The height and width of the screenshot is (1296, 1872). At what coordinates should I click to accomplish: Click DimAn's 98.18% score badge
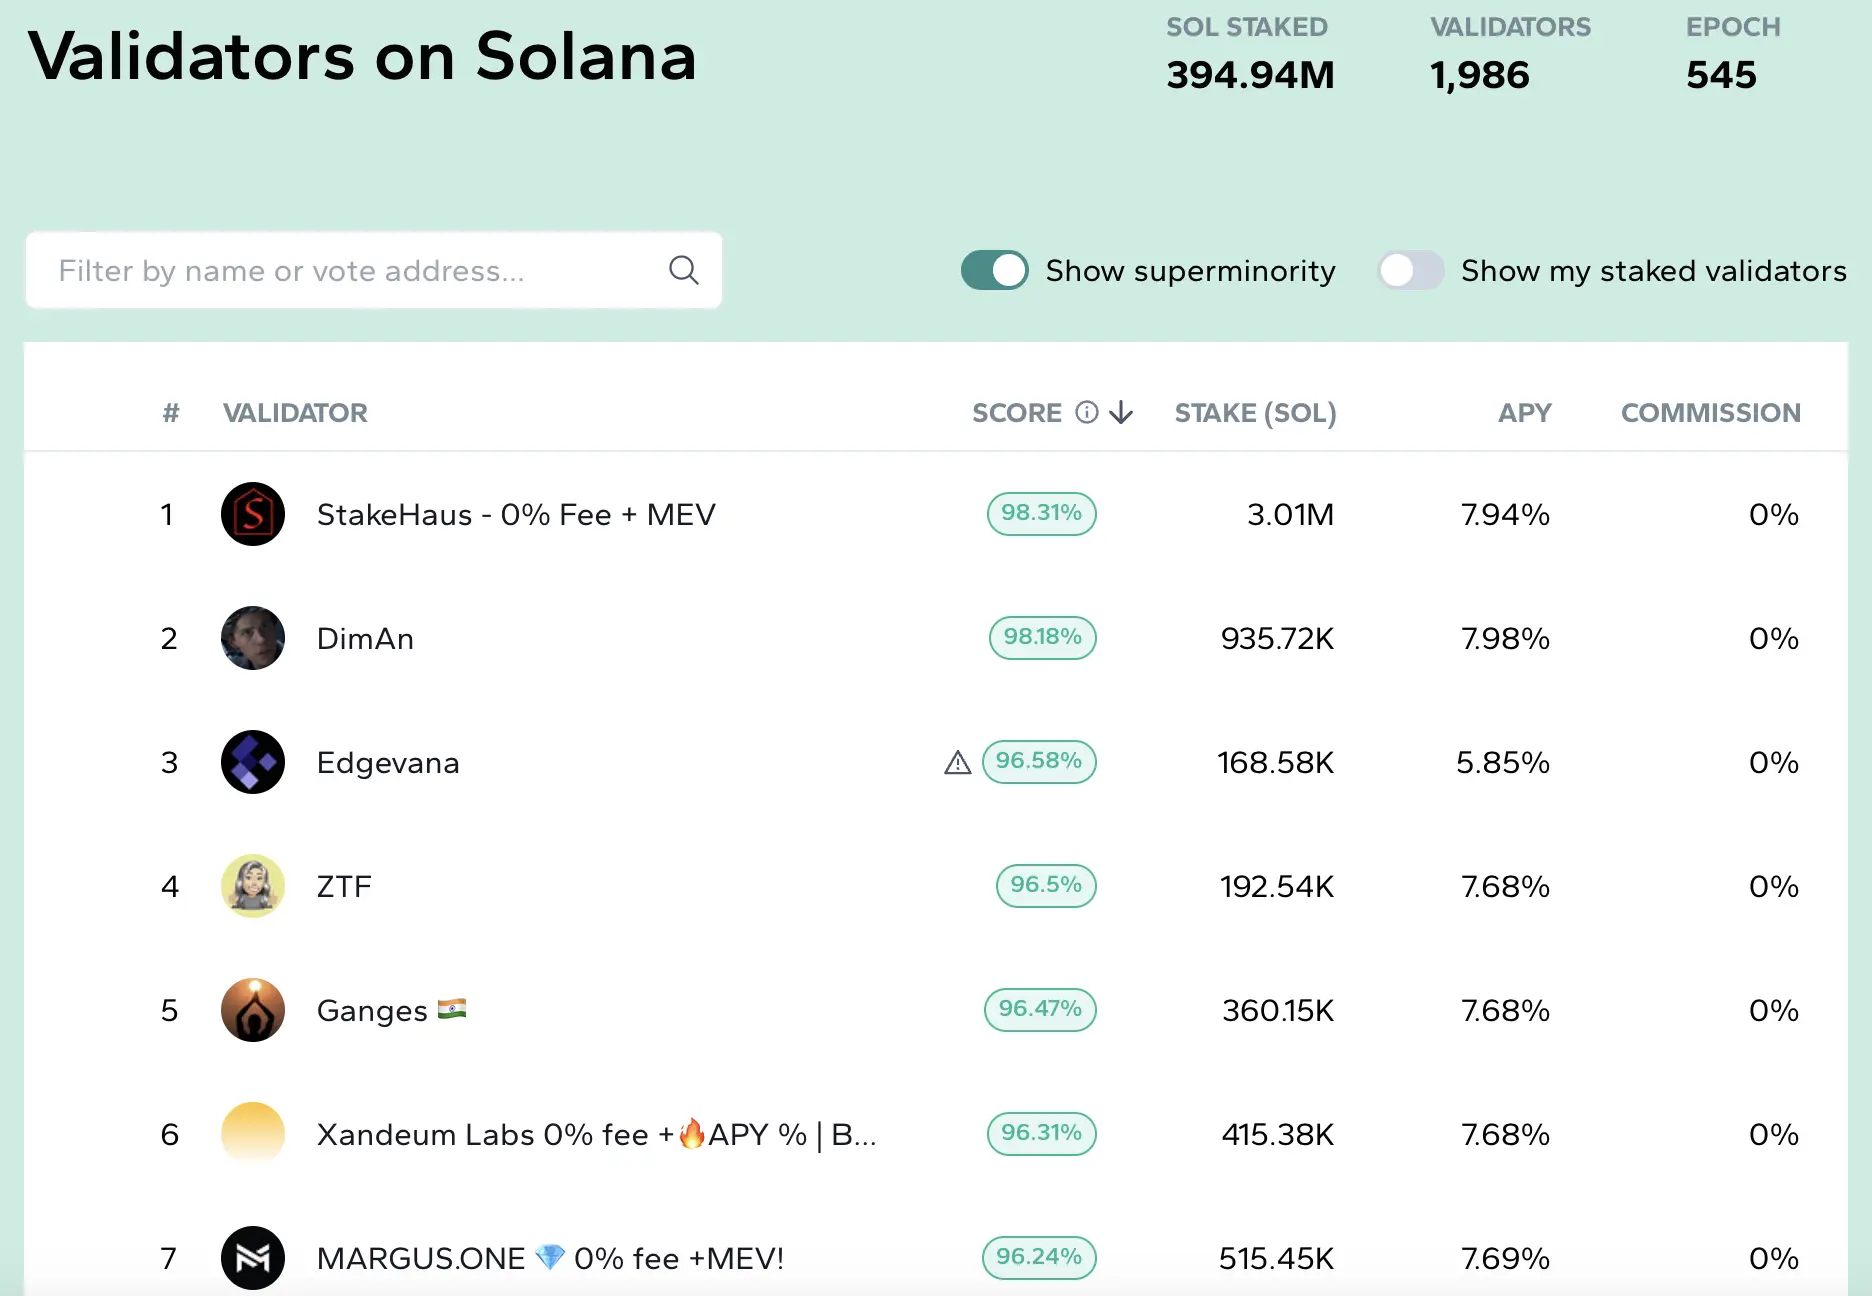click(1042, 638)
